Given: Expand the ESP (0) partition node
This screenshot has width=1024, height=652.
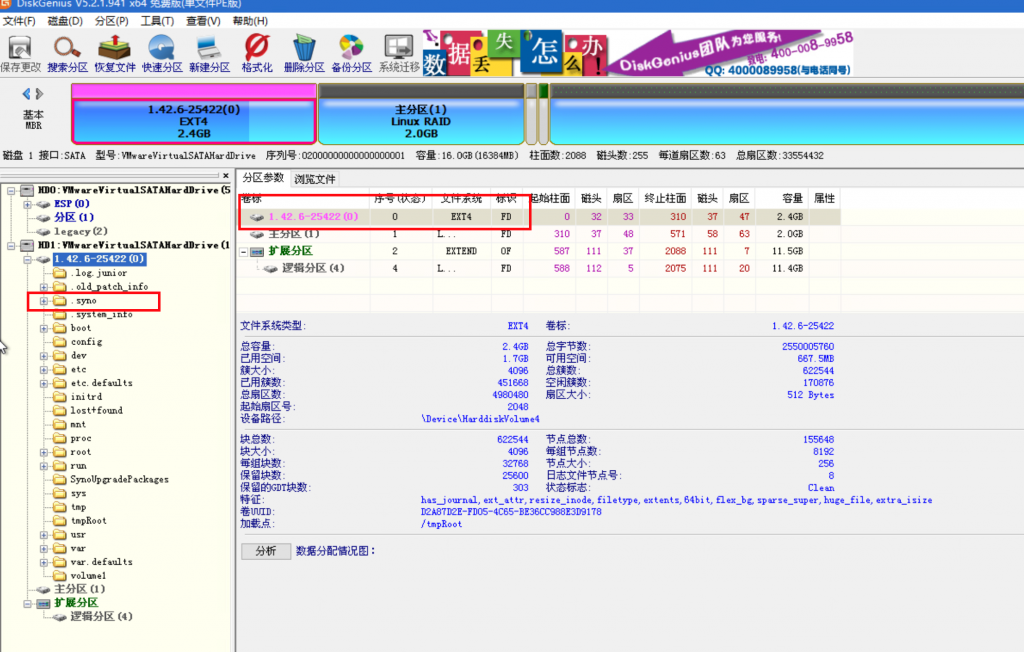Looking at the screenshot, I should [x=27, y=204].
